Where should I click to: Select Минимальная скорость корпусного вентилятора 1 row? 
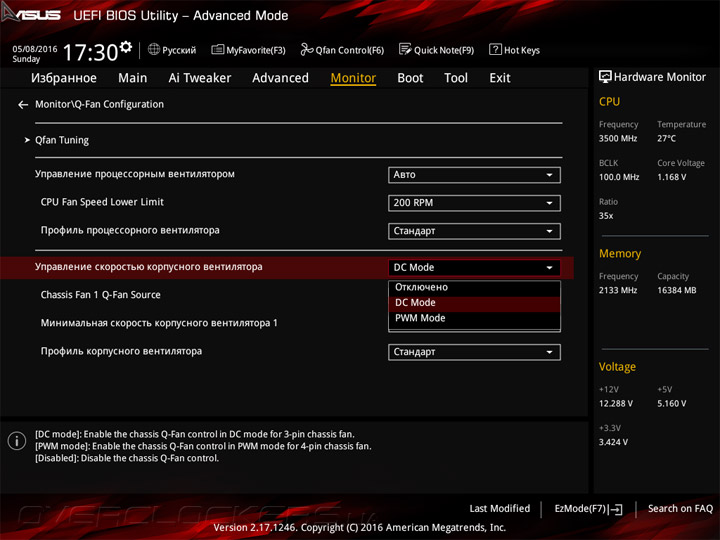coord(159,323)
